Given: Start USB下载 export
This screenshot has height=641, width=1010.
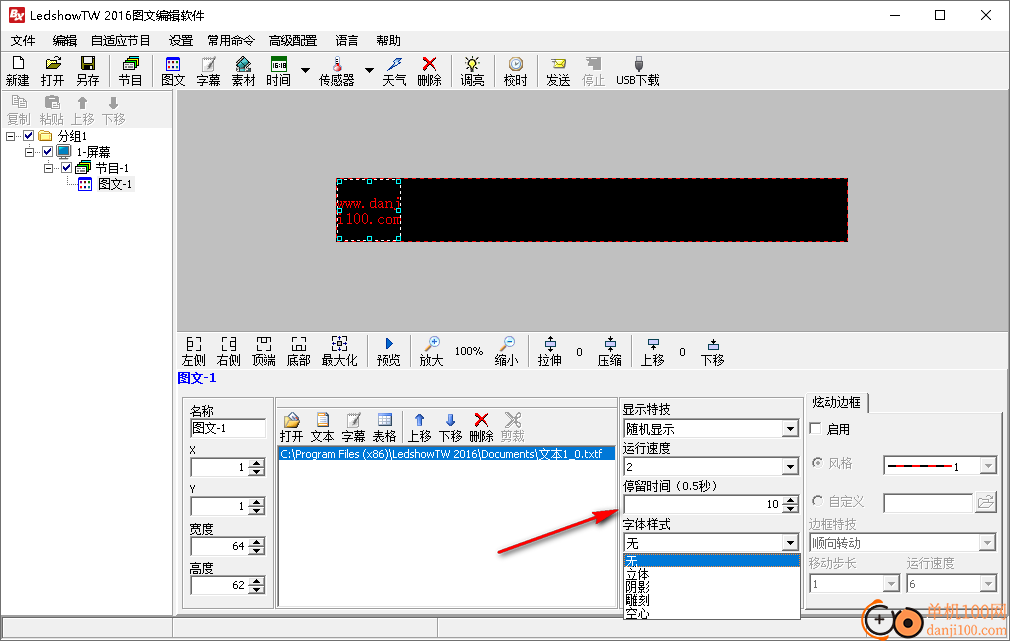Looking at the screenshot, I should coord(638,71).
